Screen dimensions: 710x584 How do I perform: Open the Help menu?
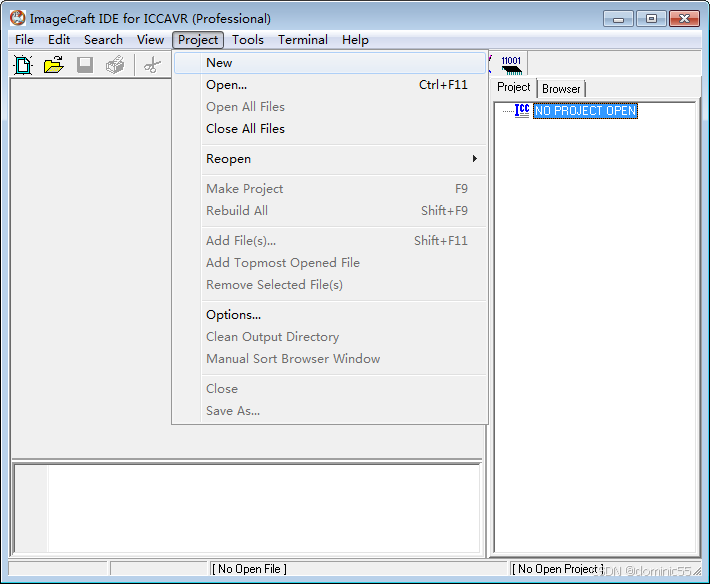pyautogui.click(x=355, y=40)
